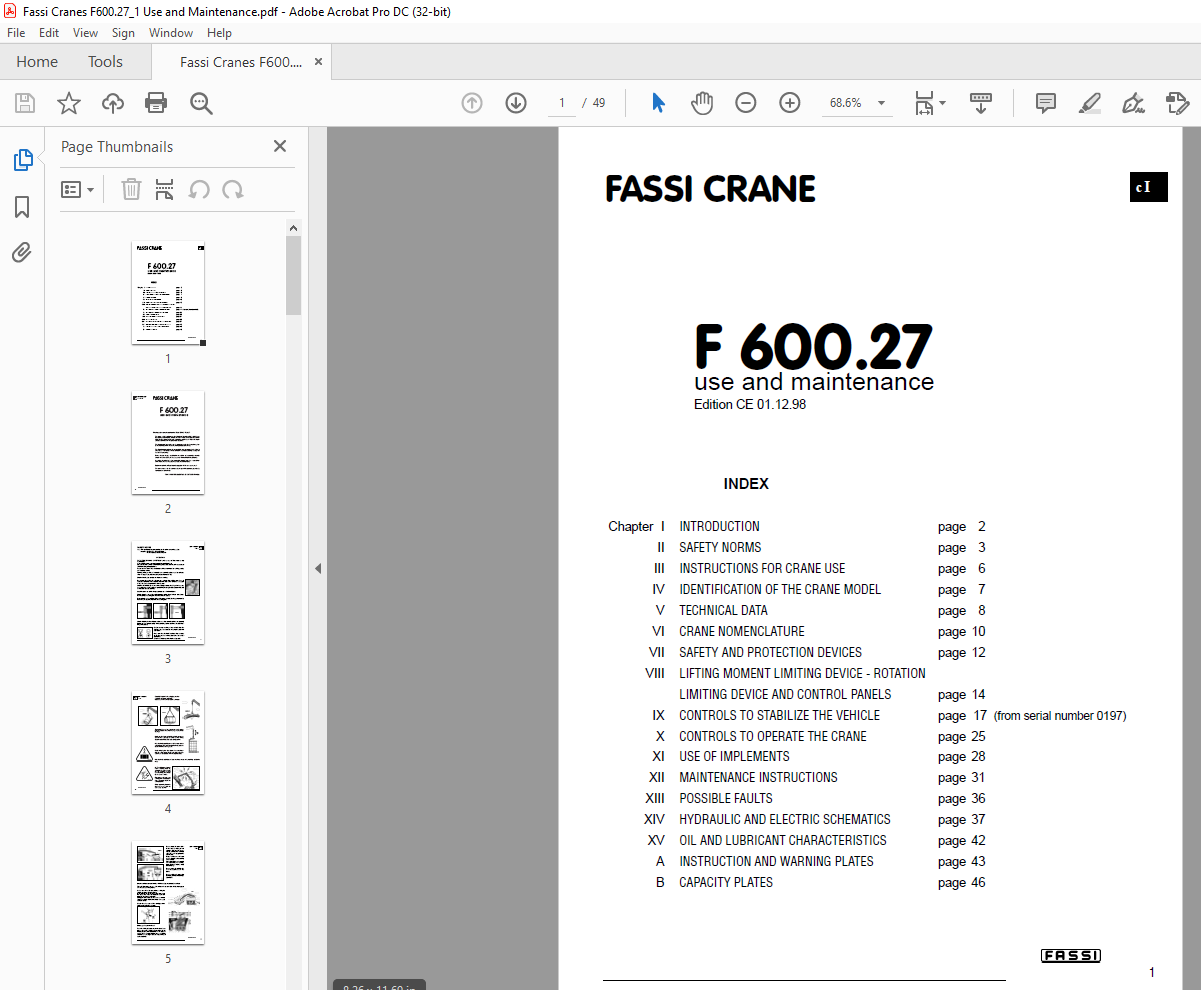Click the F 600.27 title text
The height and width of the screenshot is (990, 1201).
[x=814, y=347]
